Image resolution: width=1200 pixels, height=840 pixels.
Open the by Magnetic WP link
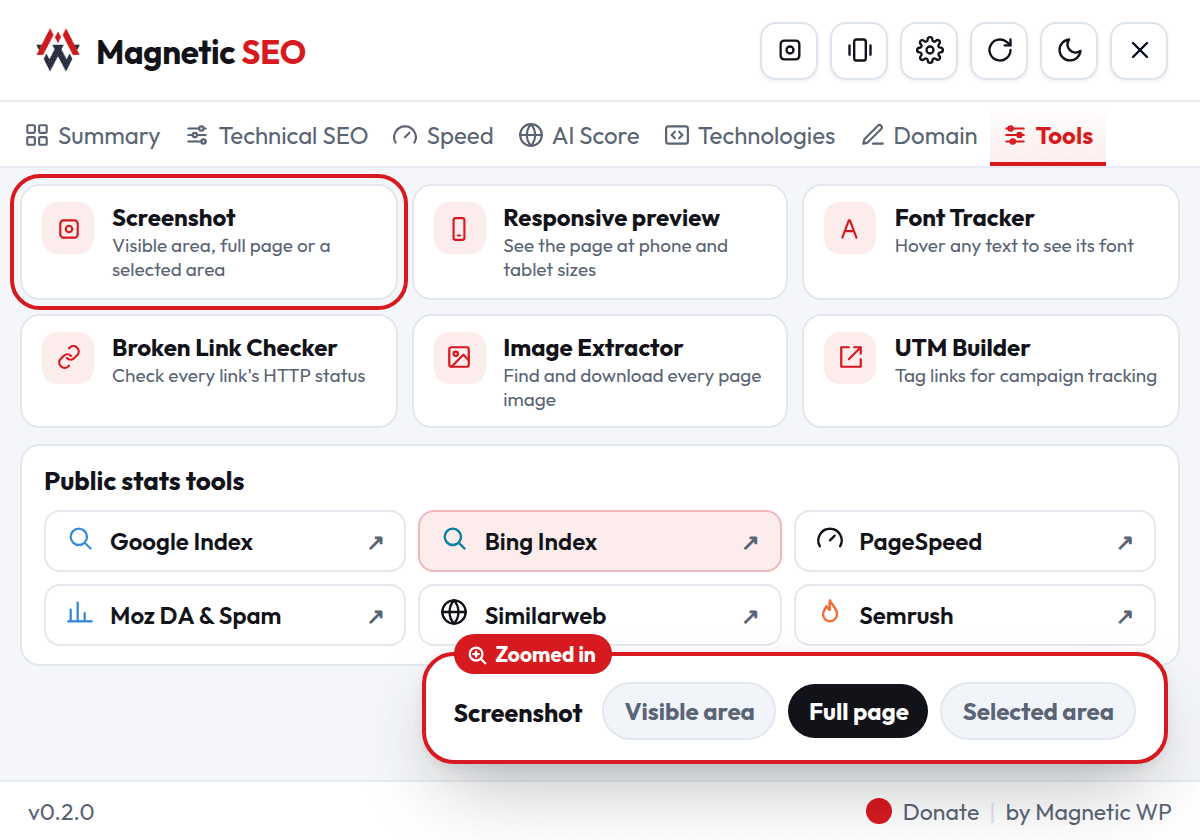coord(1088,812)
